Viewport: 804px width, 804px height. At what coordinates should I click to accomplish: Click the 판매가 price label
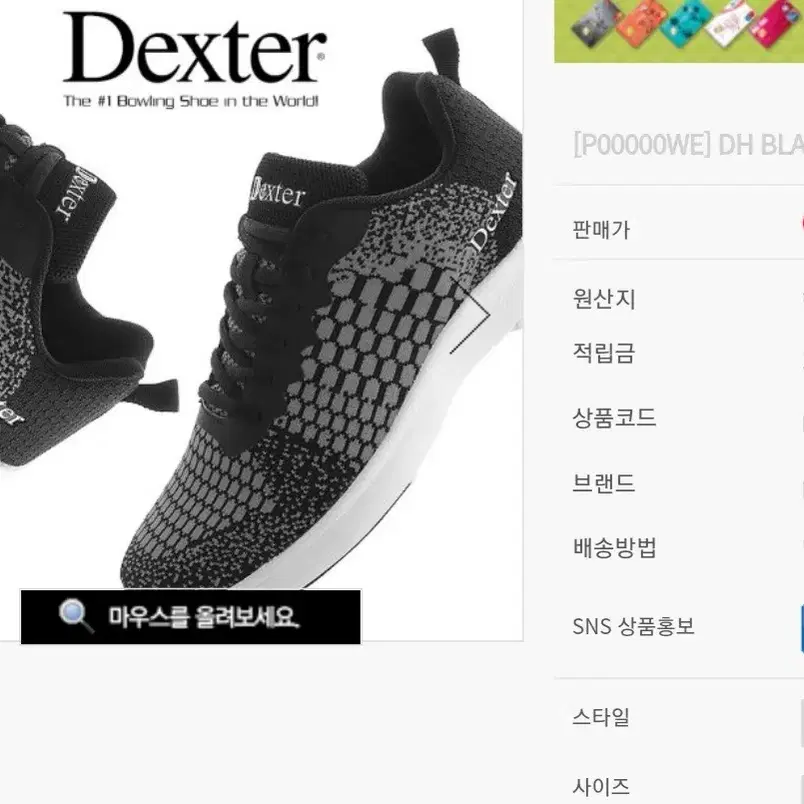click(x=601, y=229)
